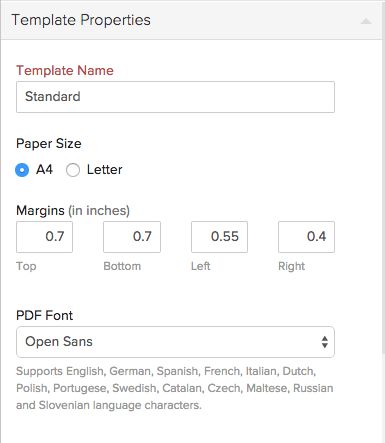The height and width of the screenshot is (443, 385).
Task: Collapse the Template Properties panel arrow
Action: click(x=366, y=21)
